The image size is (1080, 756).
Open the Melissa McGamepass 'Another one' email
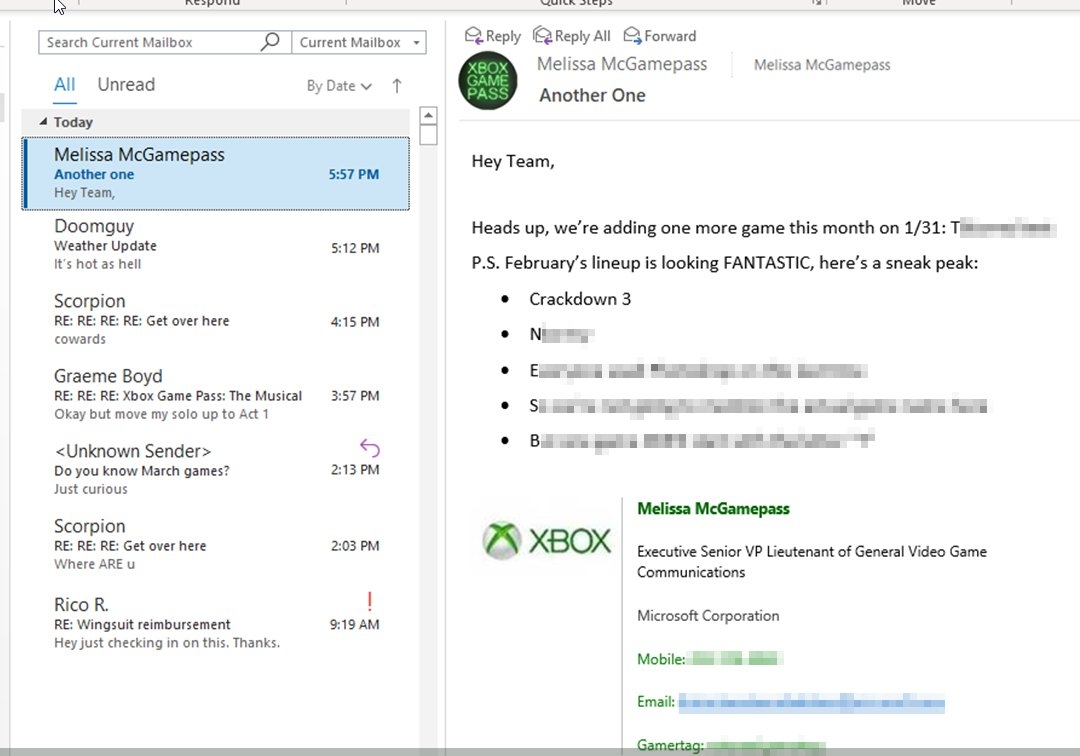pyautogui.click(x=216, y=173)
